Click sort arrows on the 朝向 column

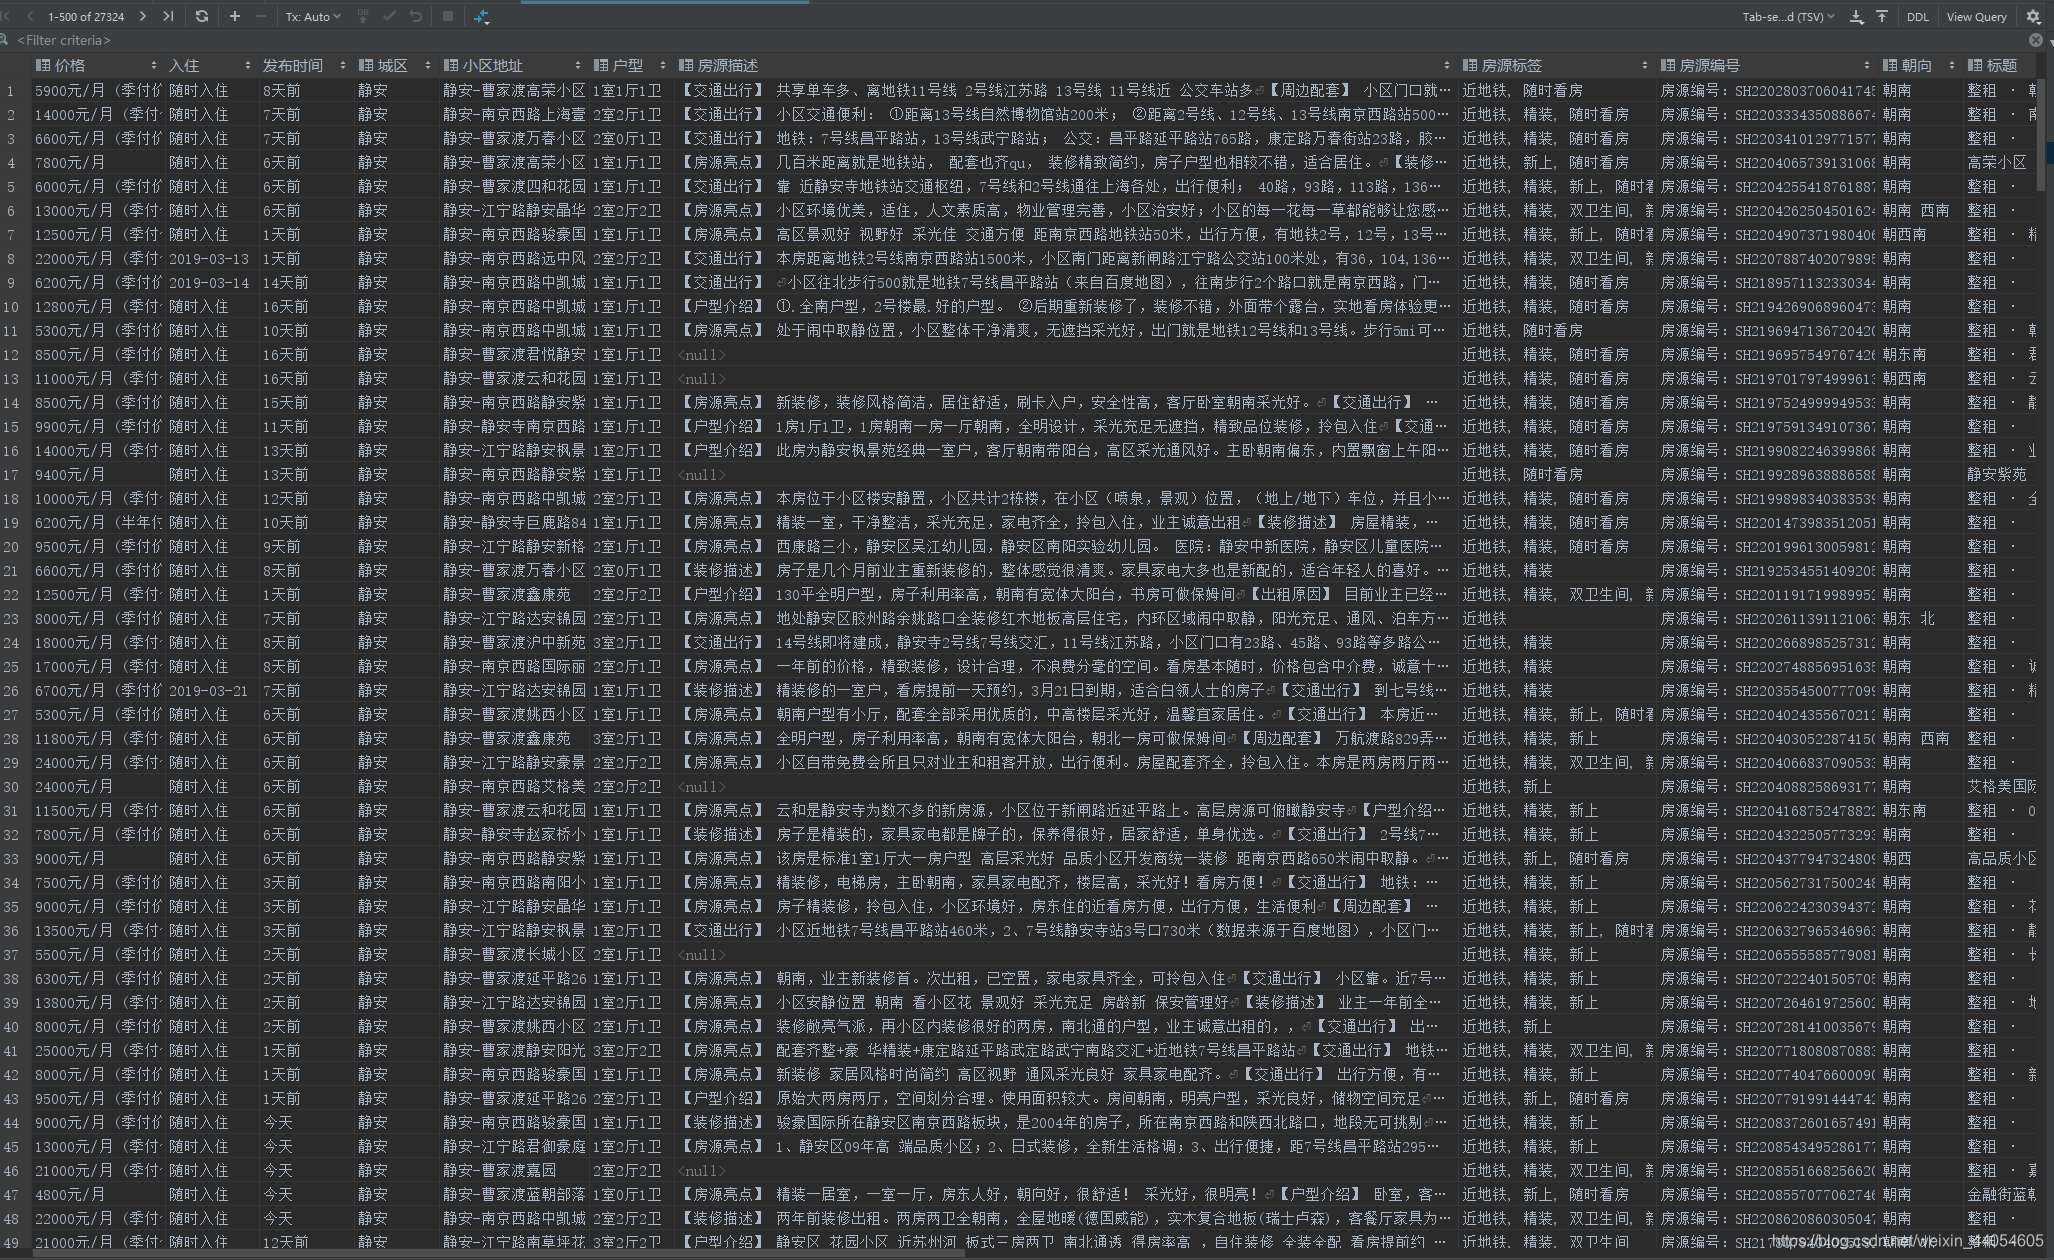(x=1952, y=65)
